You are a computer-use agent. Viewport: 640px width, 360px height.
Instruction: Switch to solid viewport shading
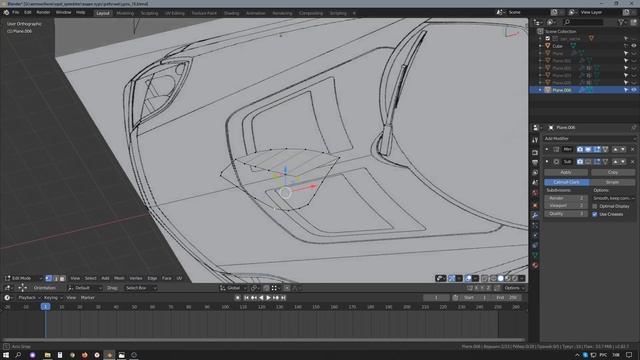coord(500,278)
